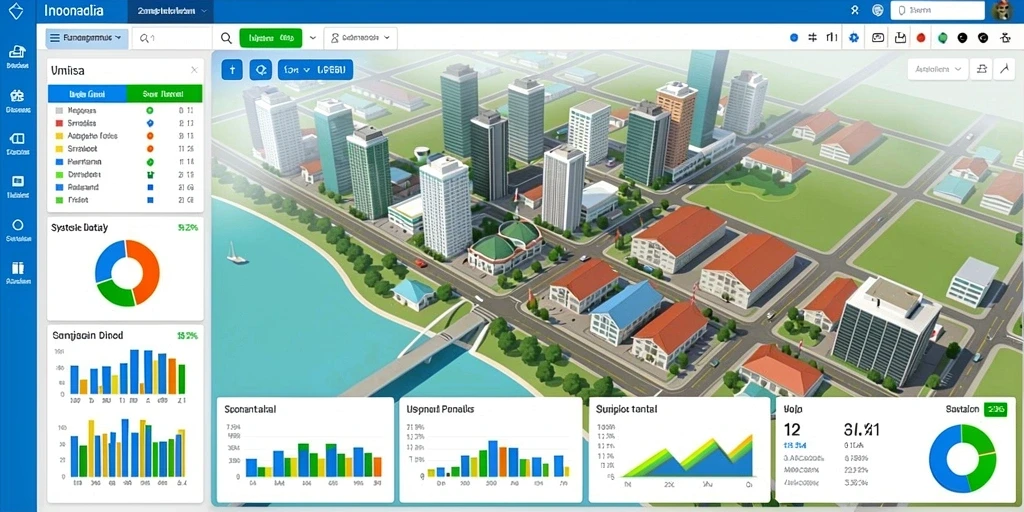Click the camera snapshot icon in the toolbar

[878, 38]
